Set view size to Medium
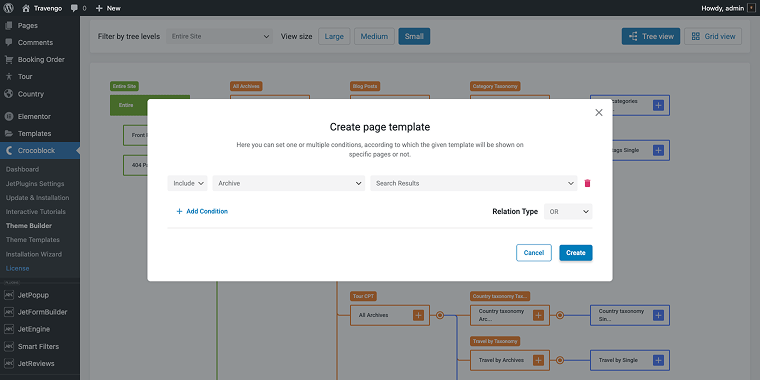Image resolution: width=760 pixels, height=380 pixels. 374,36
